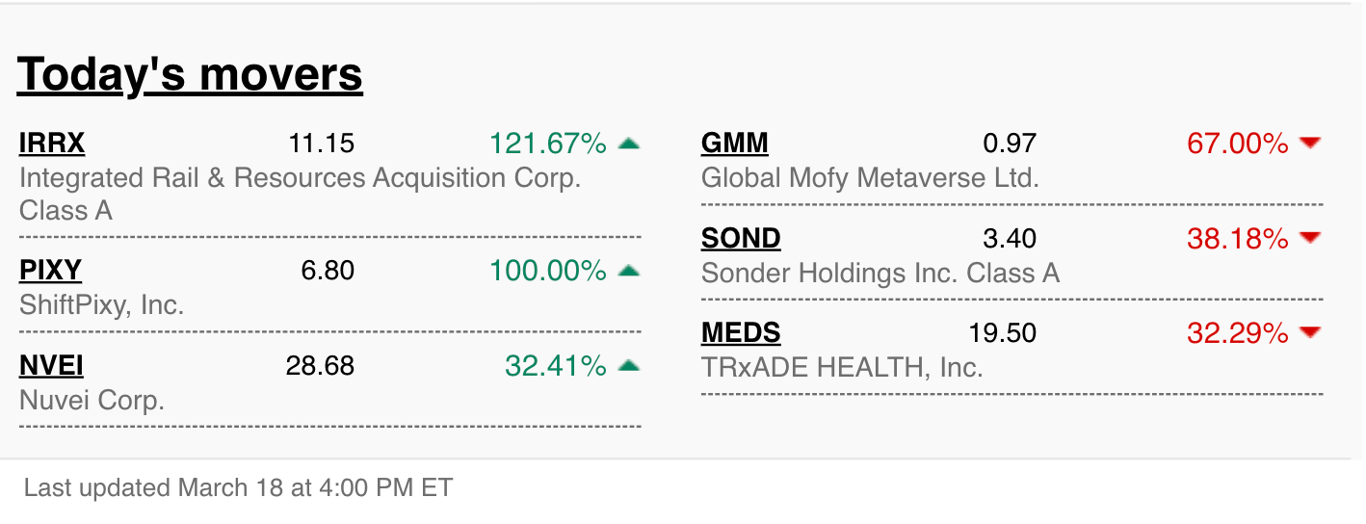The width and height of the screenshot is (1366, 524).
Task: Open the NVEI ticker link
Action: 51,366
